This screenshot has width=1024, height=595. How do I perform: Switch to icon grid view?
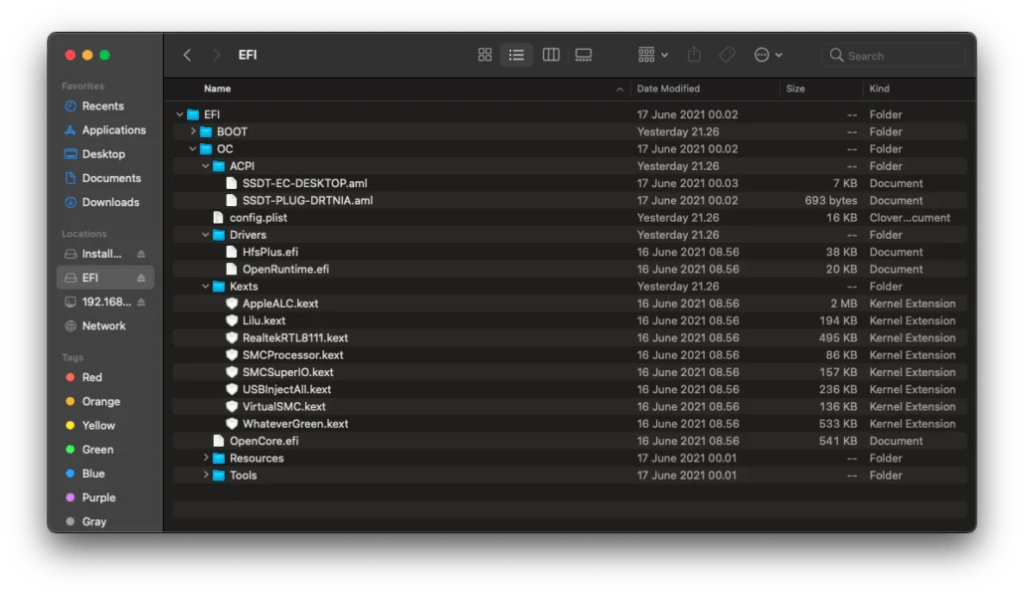pyautogui.click(x=485, y=55)
